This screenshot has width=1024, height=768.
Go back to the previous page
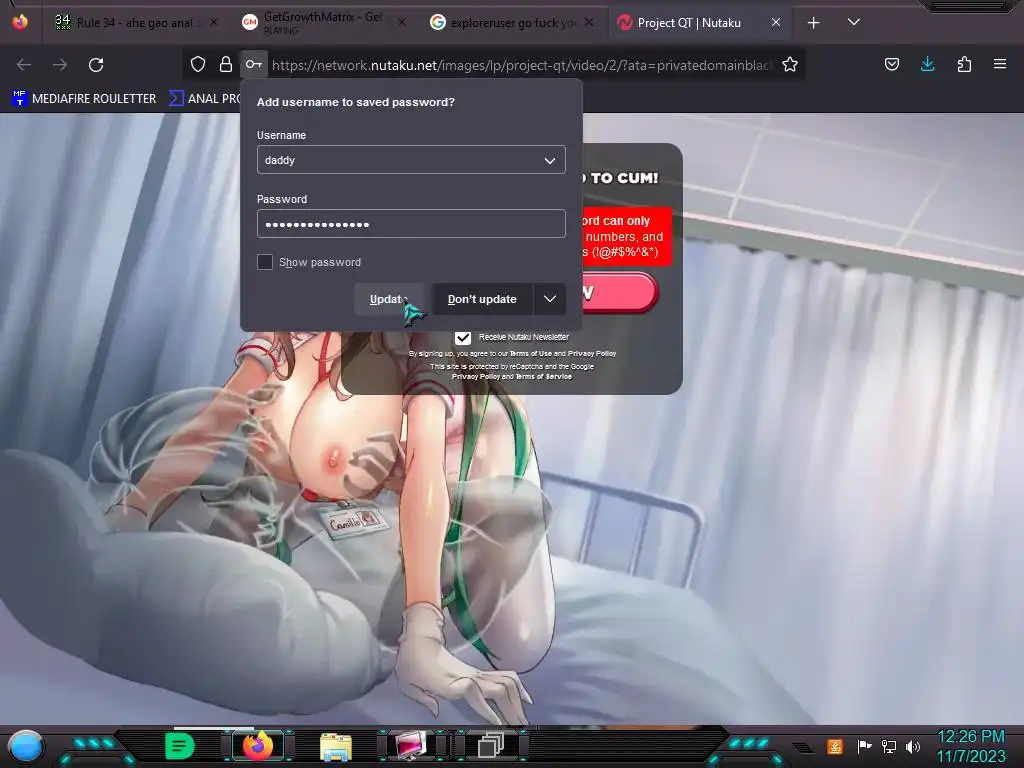click(x=24, y=65)
